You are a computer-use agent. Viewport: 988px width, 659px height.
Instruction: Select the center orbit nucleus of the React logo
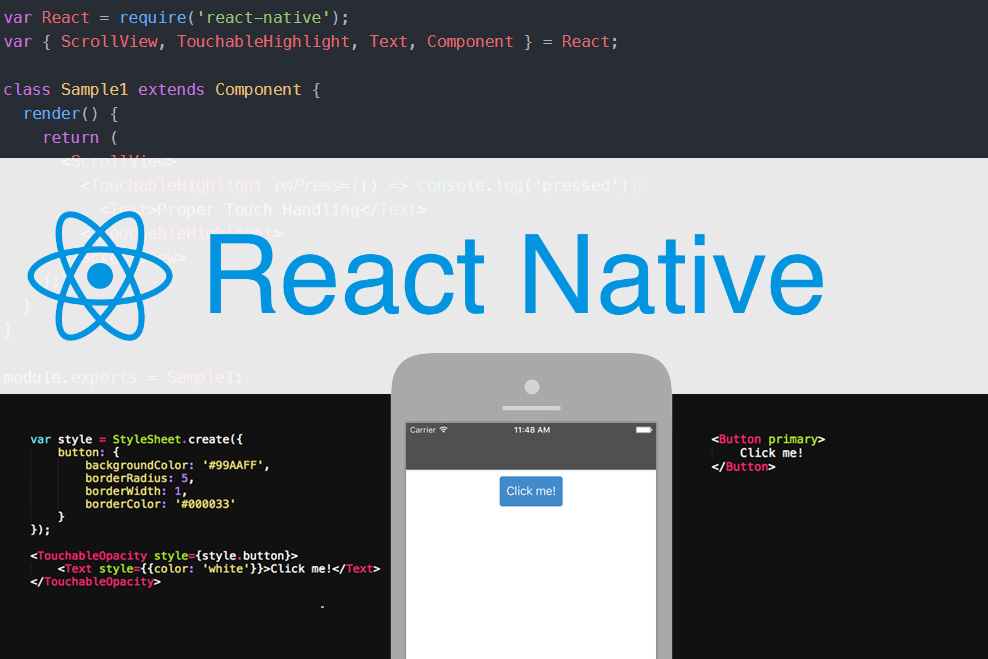[x=99, y=276]
